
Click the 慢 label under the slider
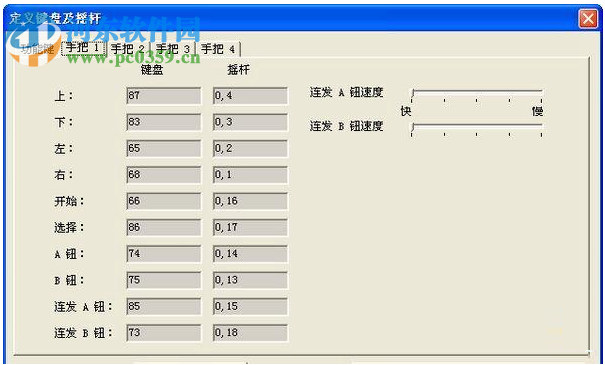(538, 112)
